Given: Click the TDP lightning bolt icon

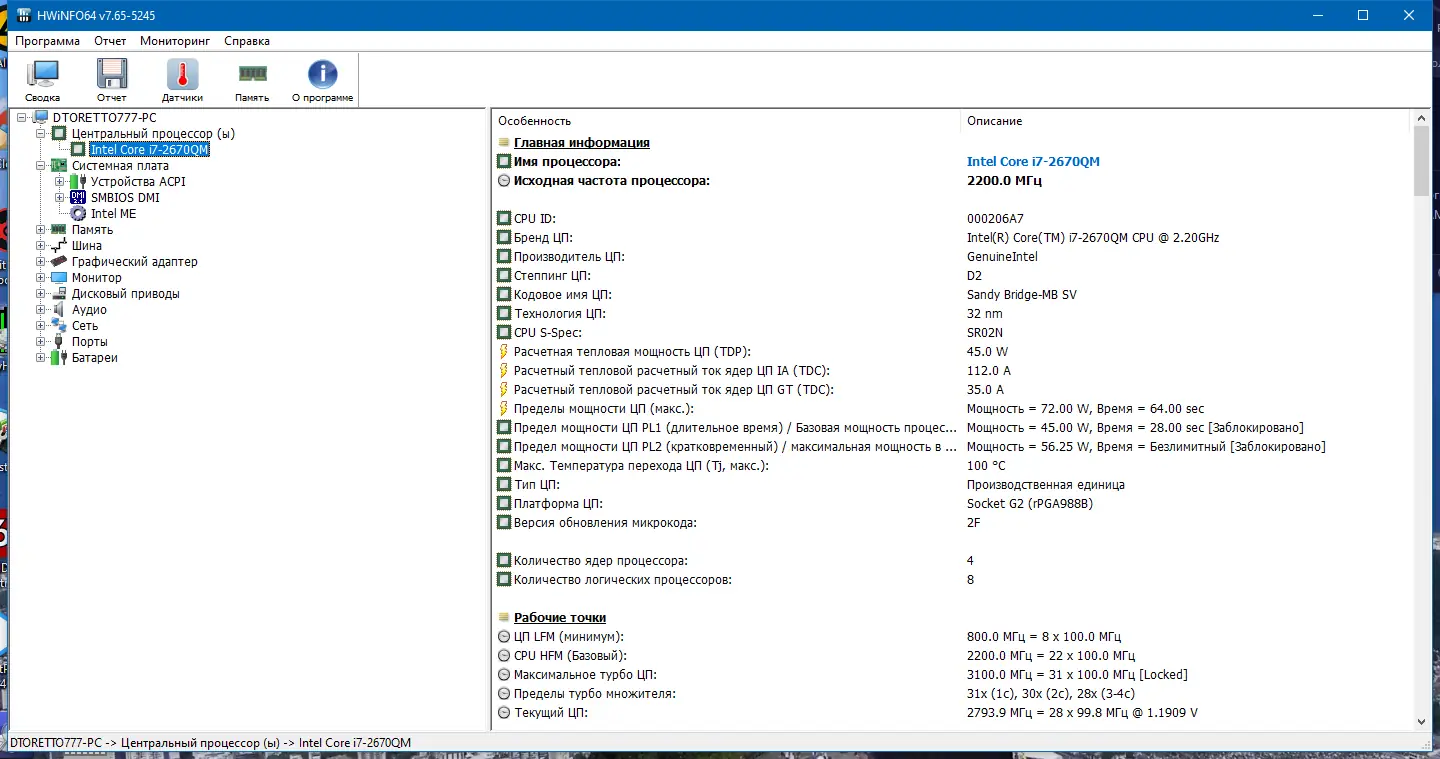Looking at the screenshot, I should [x=504, y=352].
